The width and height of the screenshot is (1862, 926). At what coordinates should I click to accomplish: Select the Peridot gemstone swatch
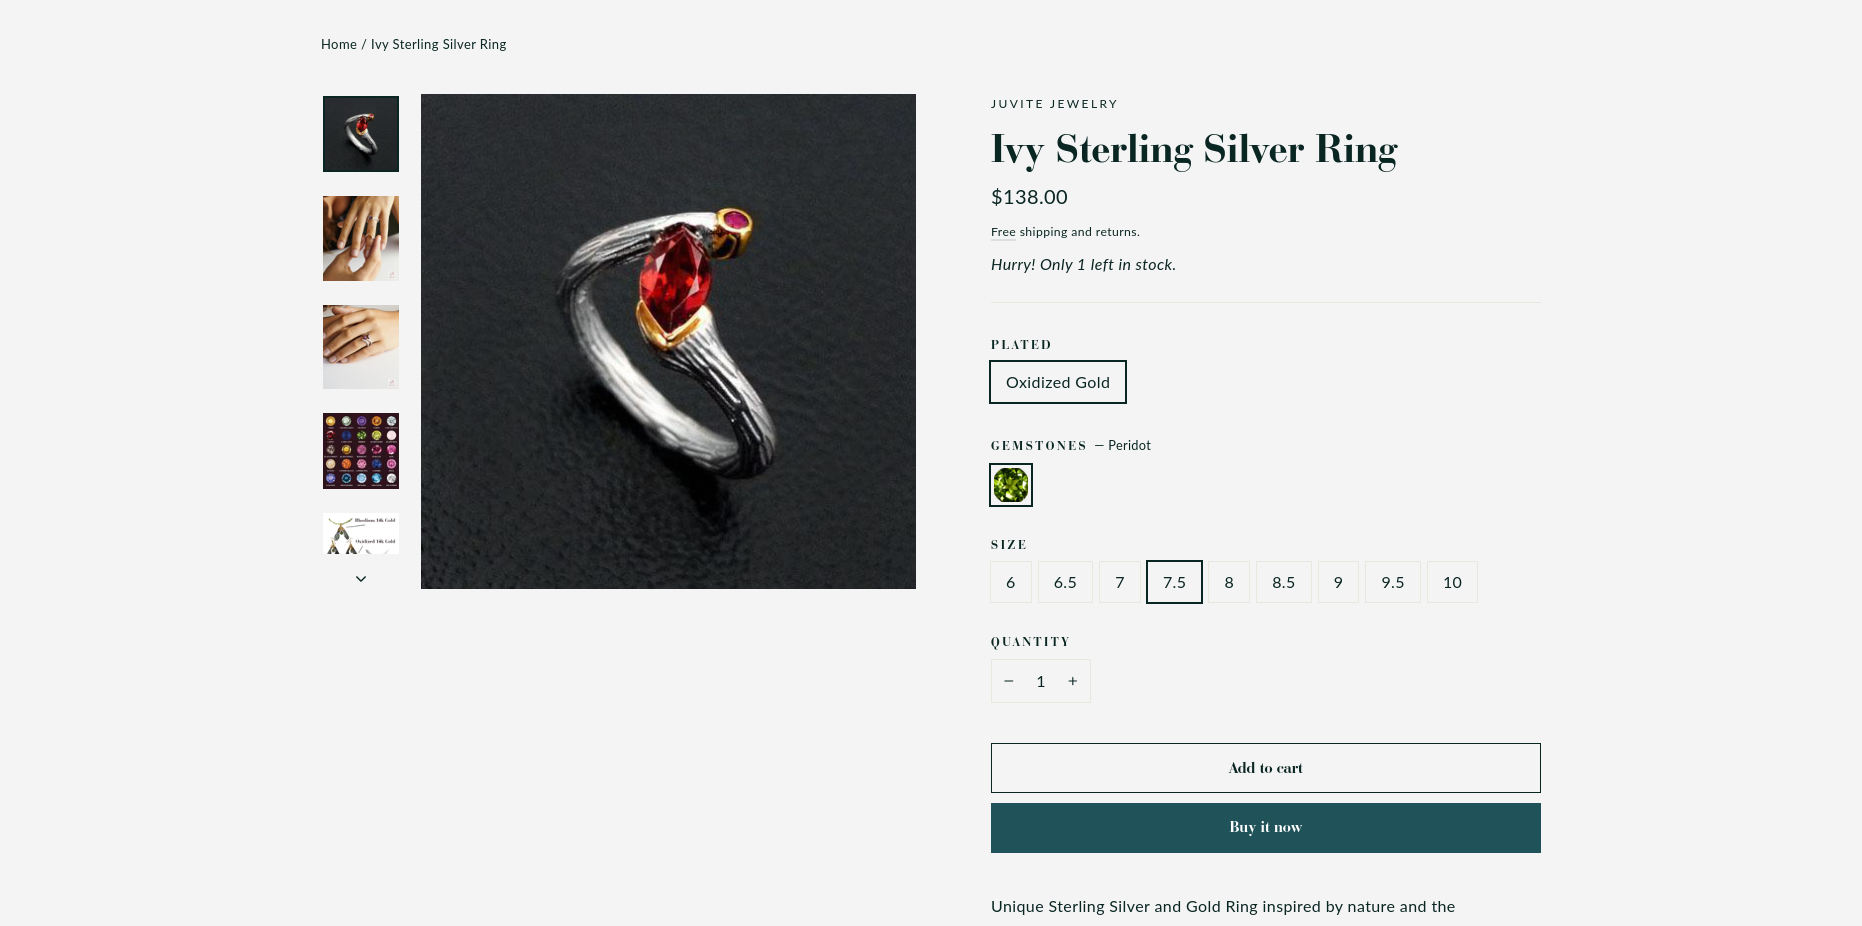(x=1011, y=485)
